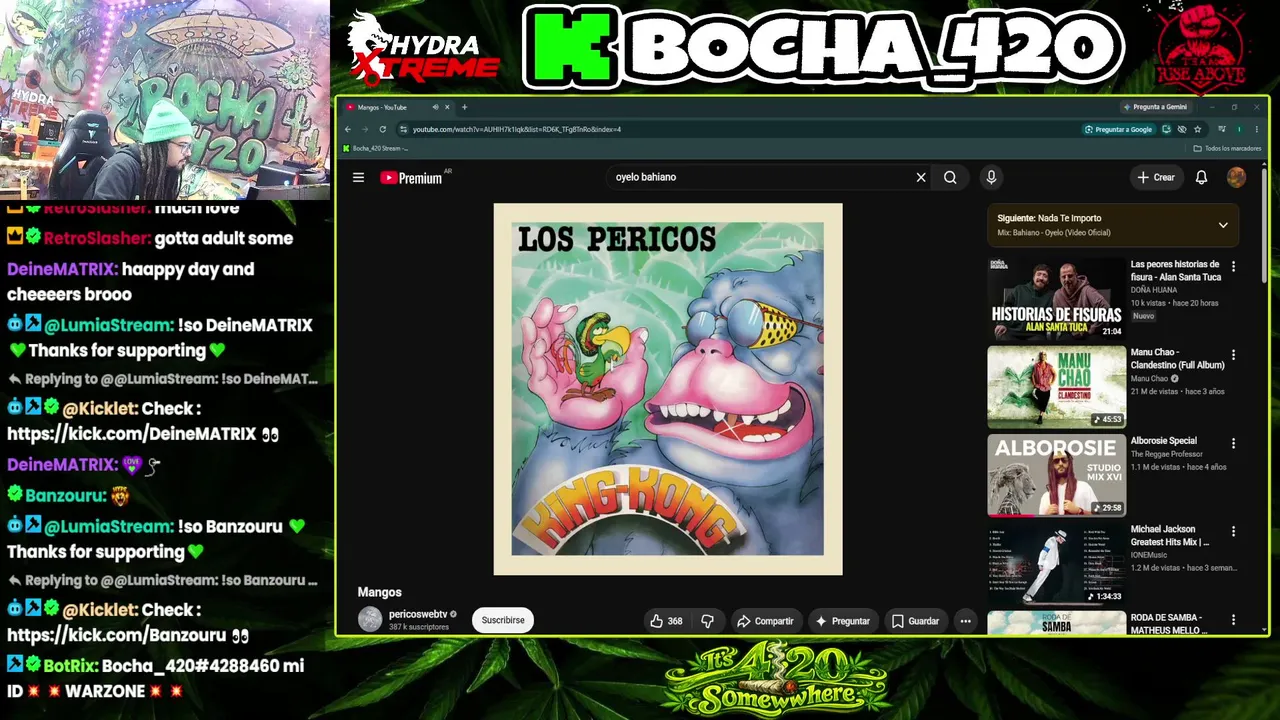Dislike the Mangos video
Viewport: 1280px width, 720px height.
(x=707, y=621)
